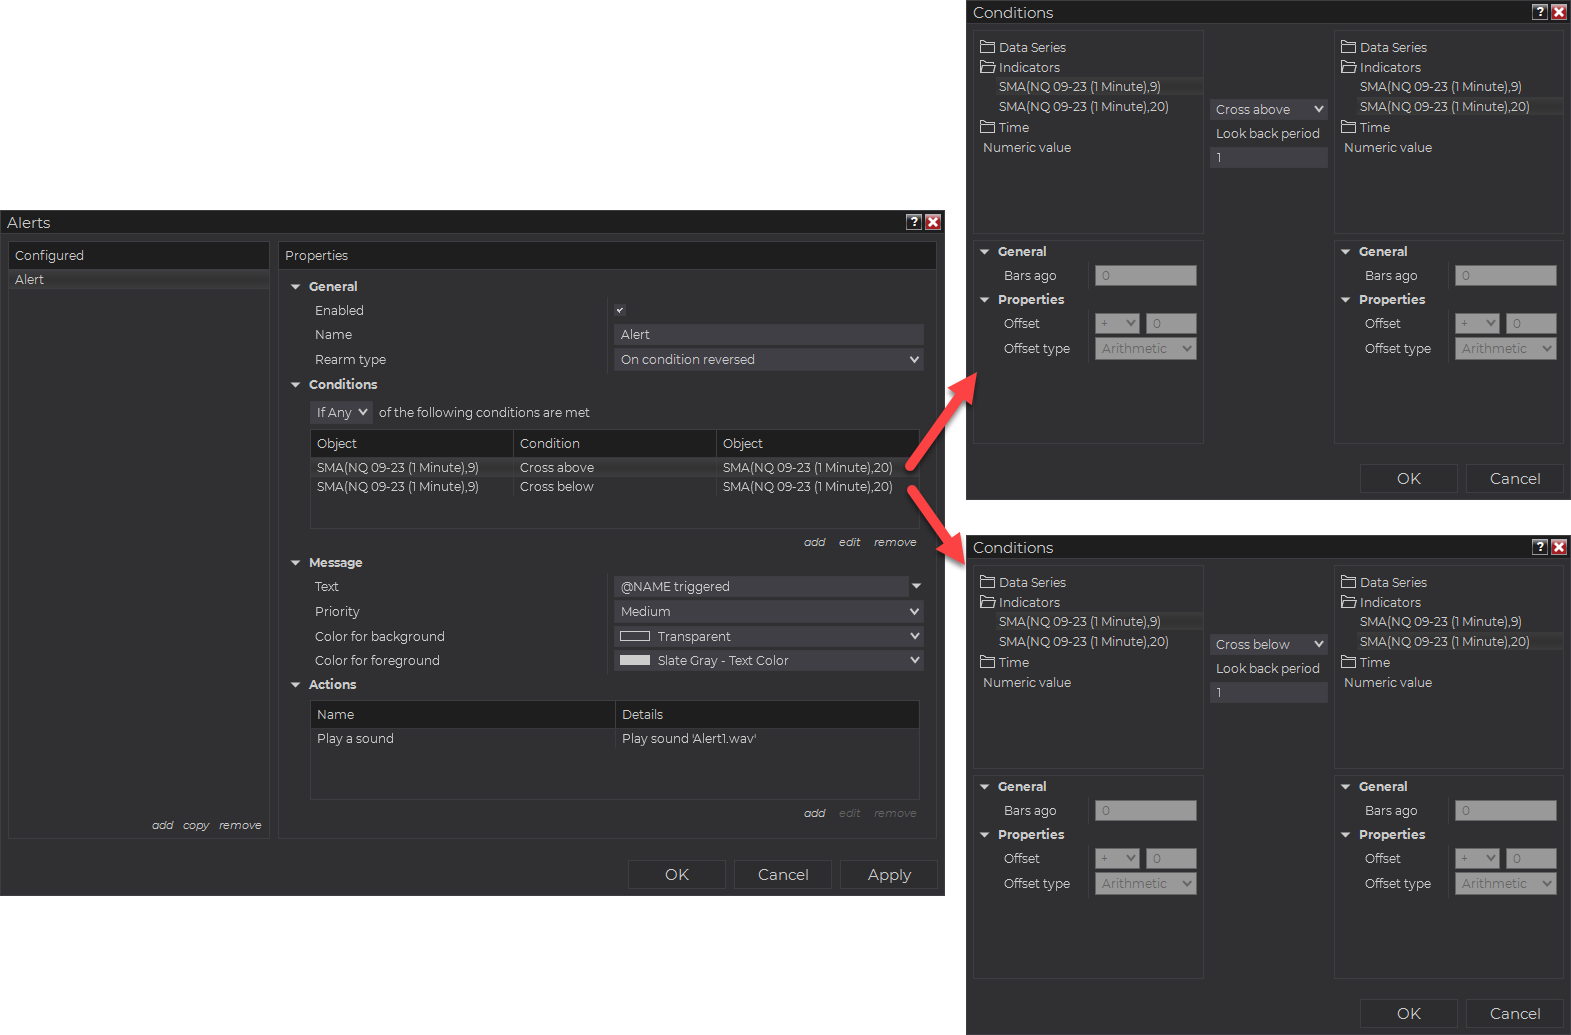The height and width of the screenshot is (1035, 1571).
Task: Click Look back period field in Cross below dialog
Action: point(1269,692)
